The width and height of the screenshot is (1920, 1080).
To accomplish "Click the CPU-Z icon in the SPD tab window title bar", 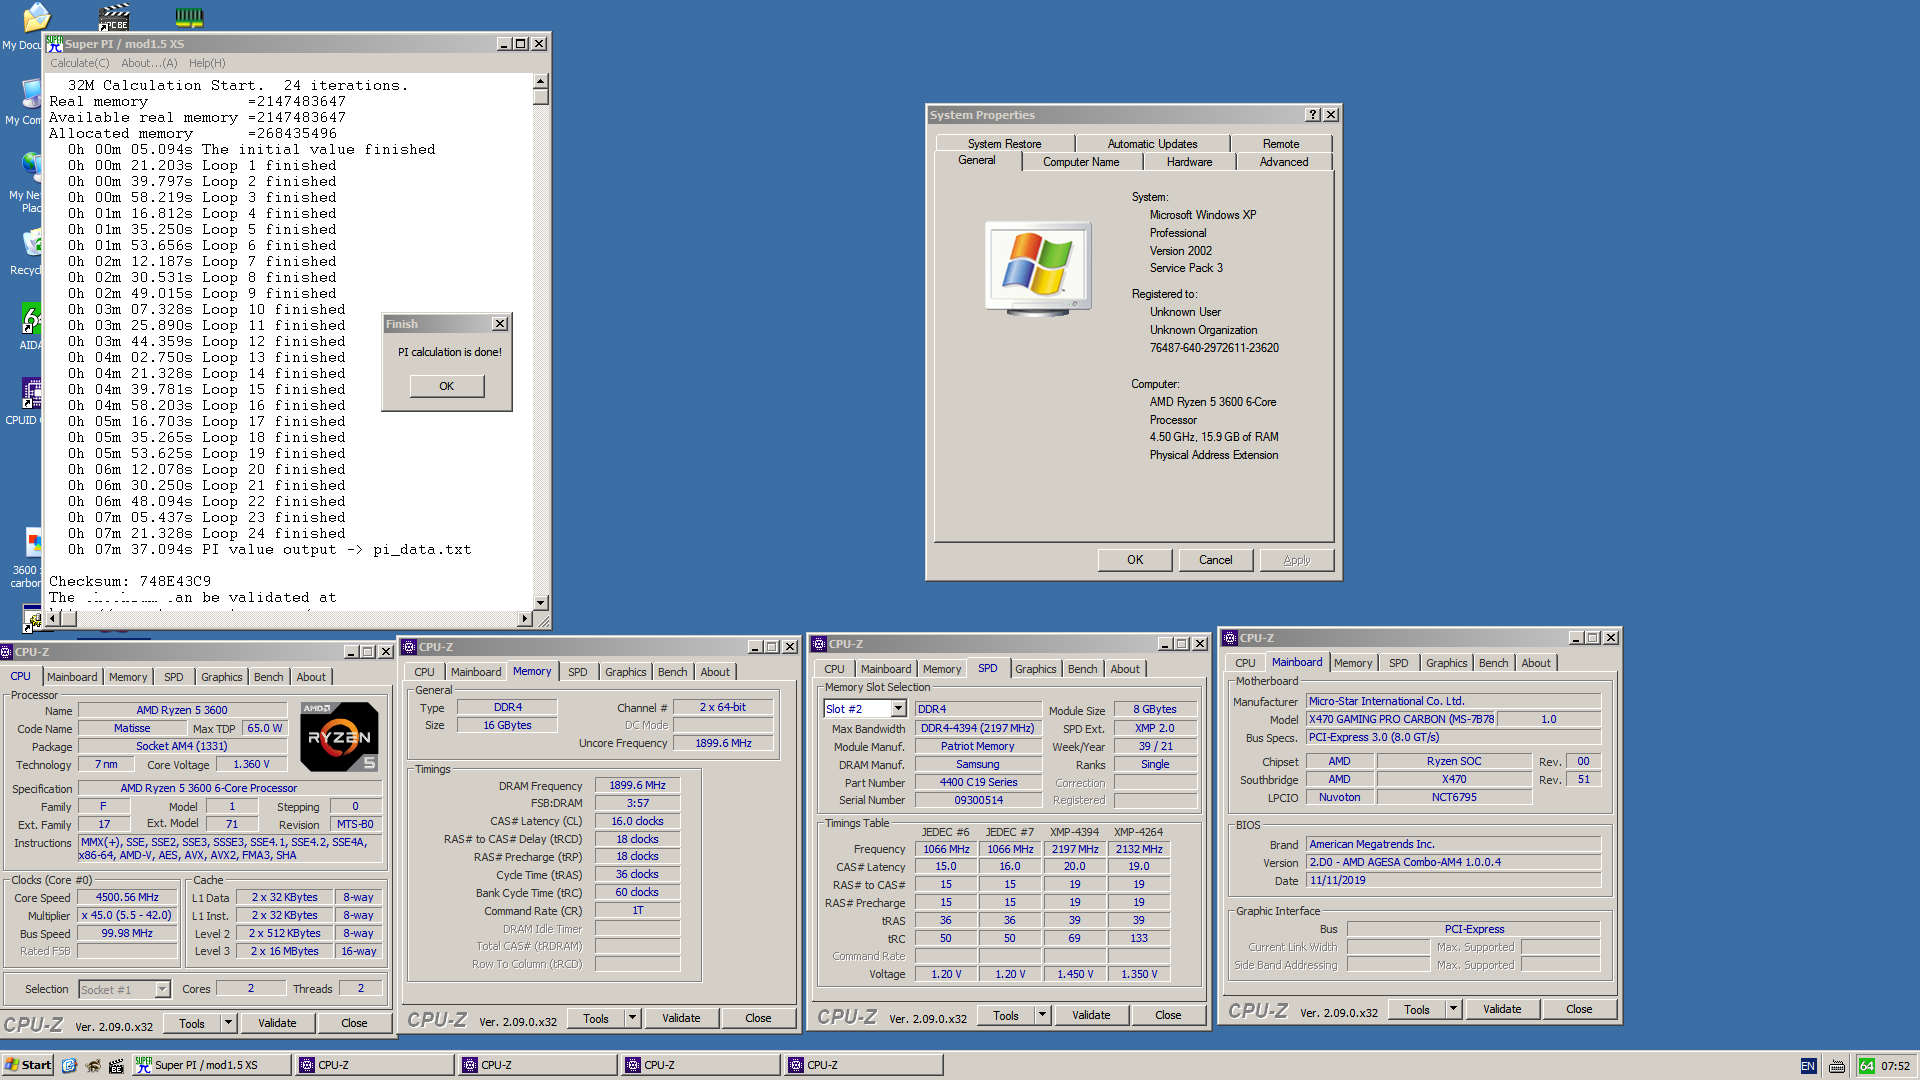I will (x=819, y=644).
